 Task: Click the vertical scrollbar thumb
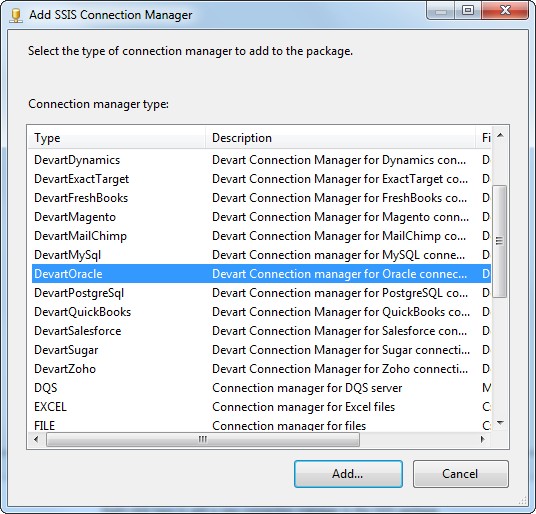pos(500,241)
